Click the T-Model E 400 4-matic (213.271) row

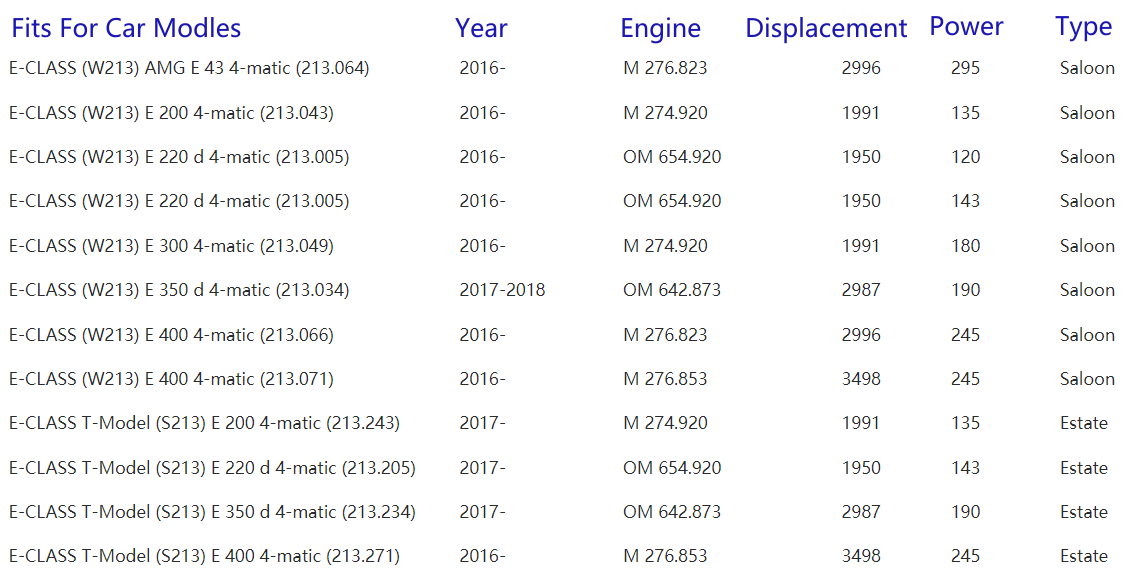pos(204,556)
